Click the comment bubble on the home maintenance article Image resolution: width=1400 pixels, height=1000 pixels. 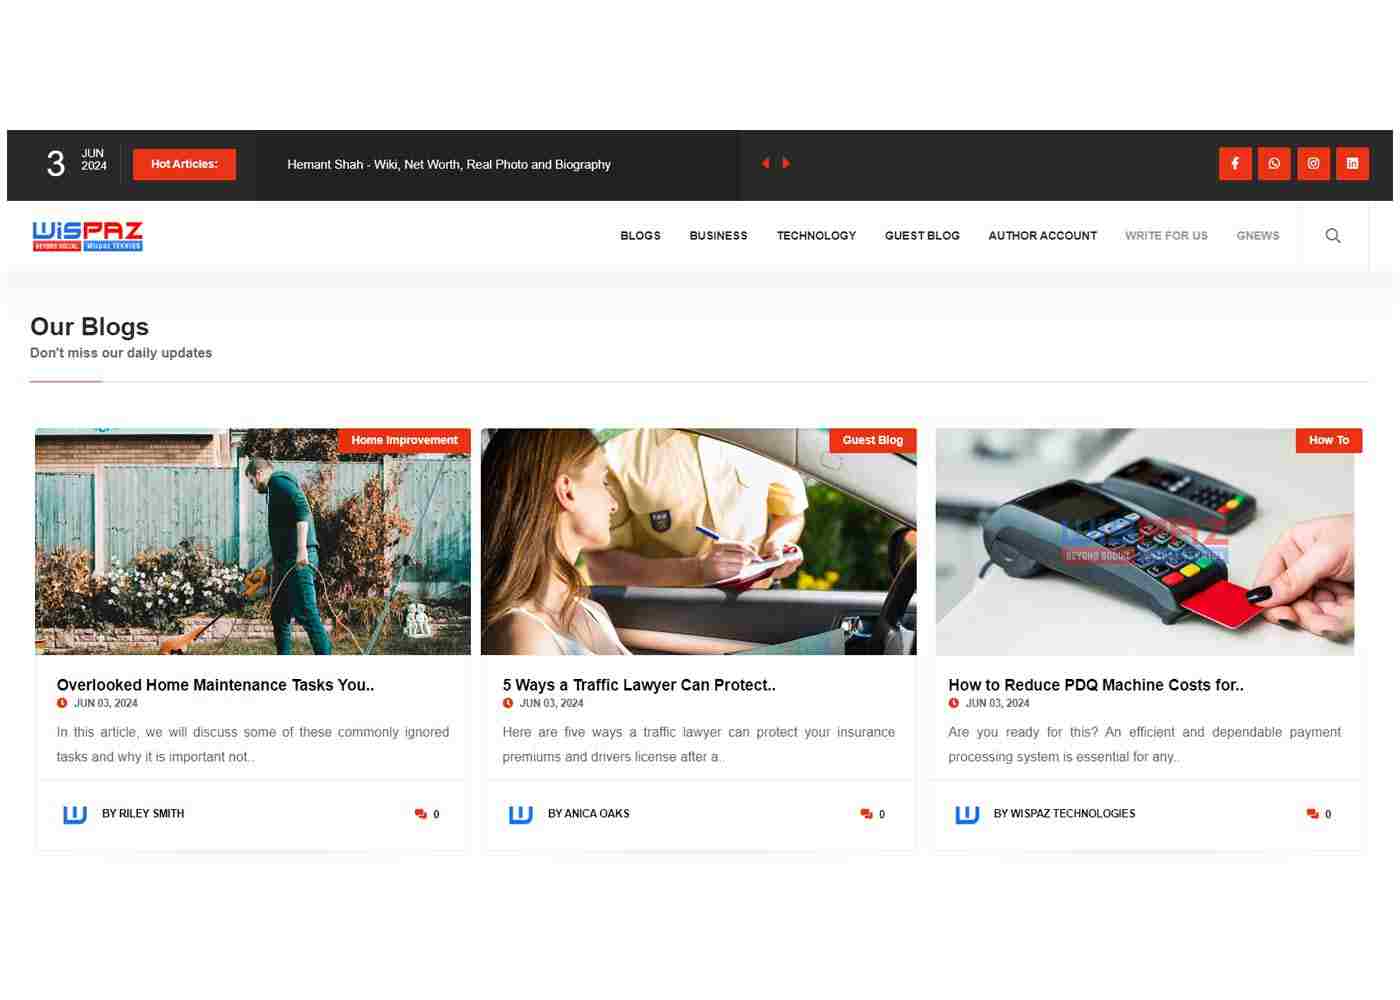420,814
